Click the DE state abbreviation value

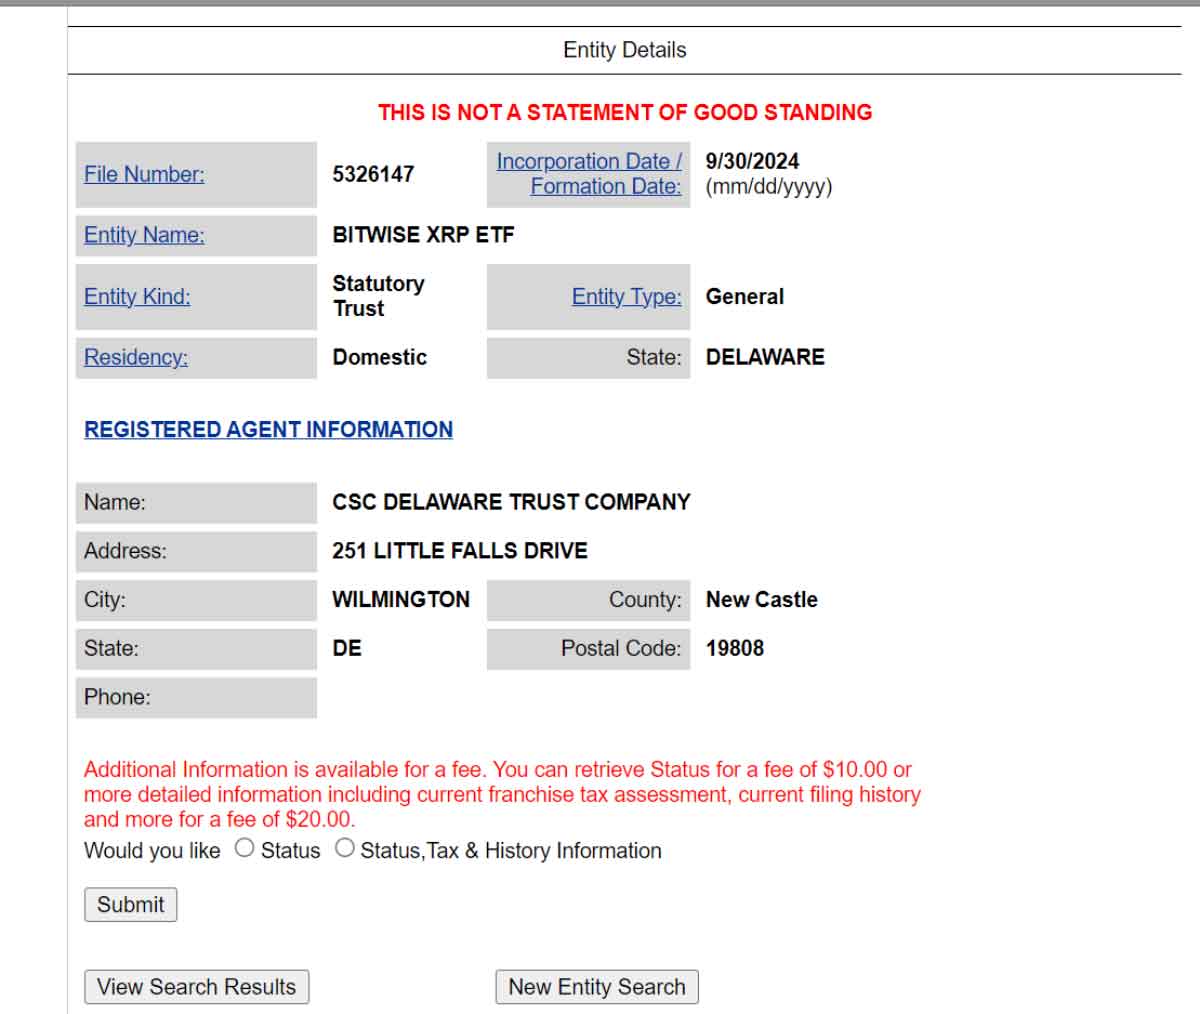pos(347,648)
